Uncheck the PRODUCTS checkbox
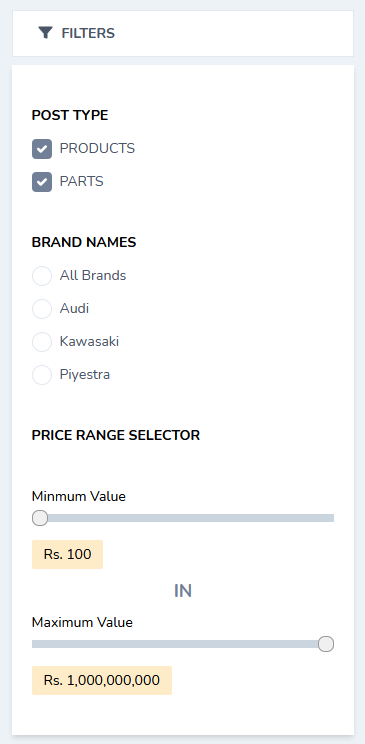The height and width of the screenshot is (744, 365). (42, 149)
